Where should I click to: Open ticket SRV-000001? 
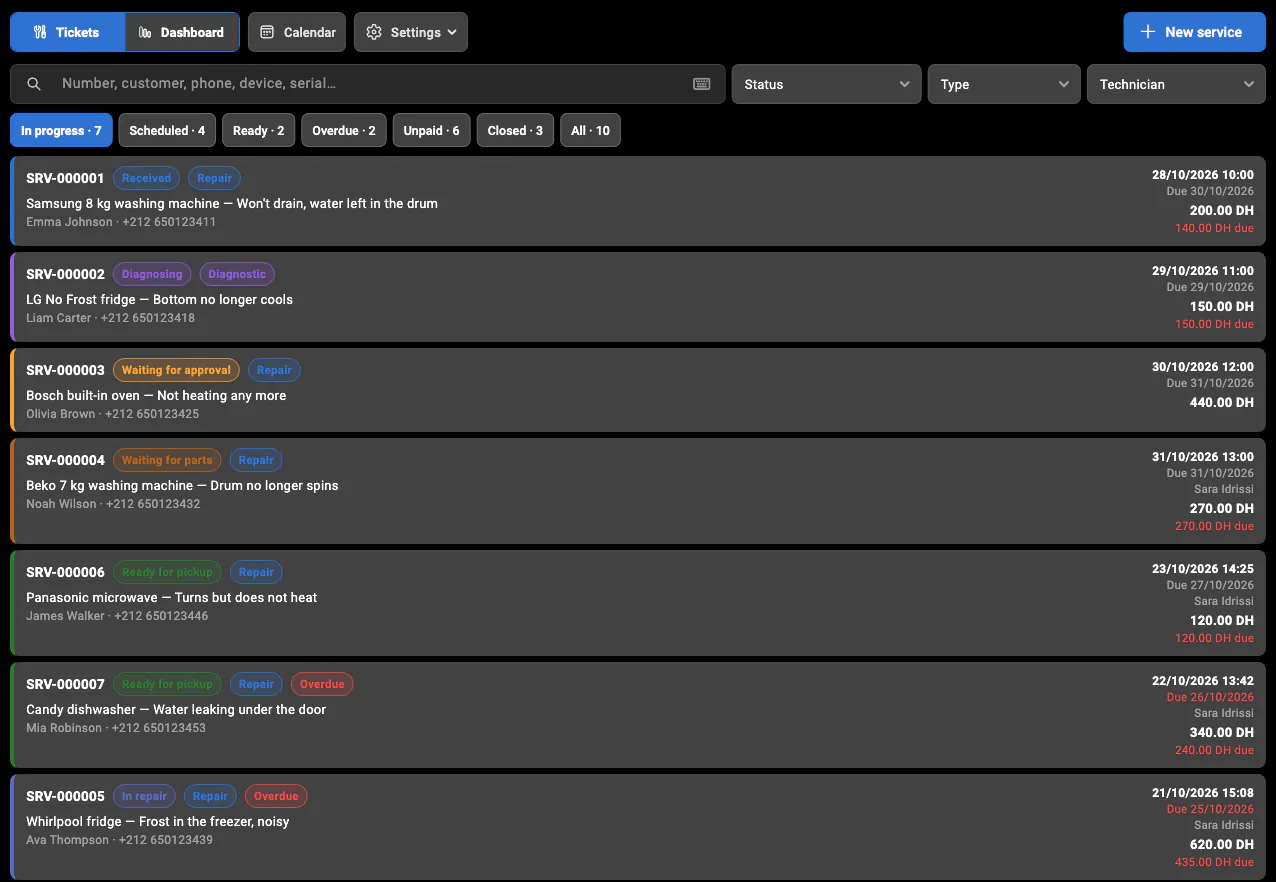pyautogui.click(x=638, y=201)
